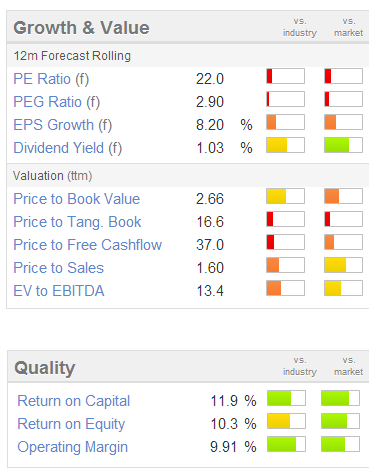Open the Price to Free Cashflow link

click(88, 245)
